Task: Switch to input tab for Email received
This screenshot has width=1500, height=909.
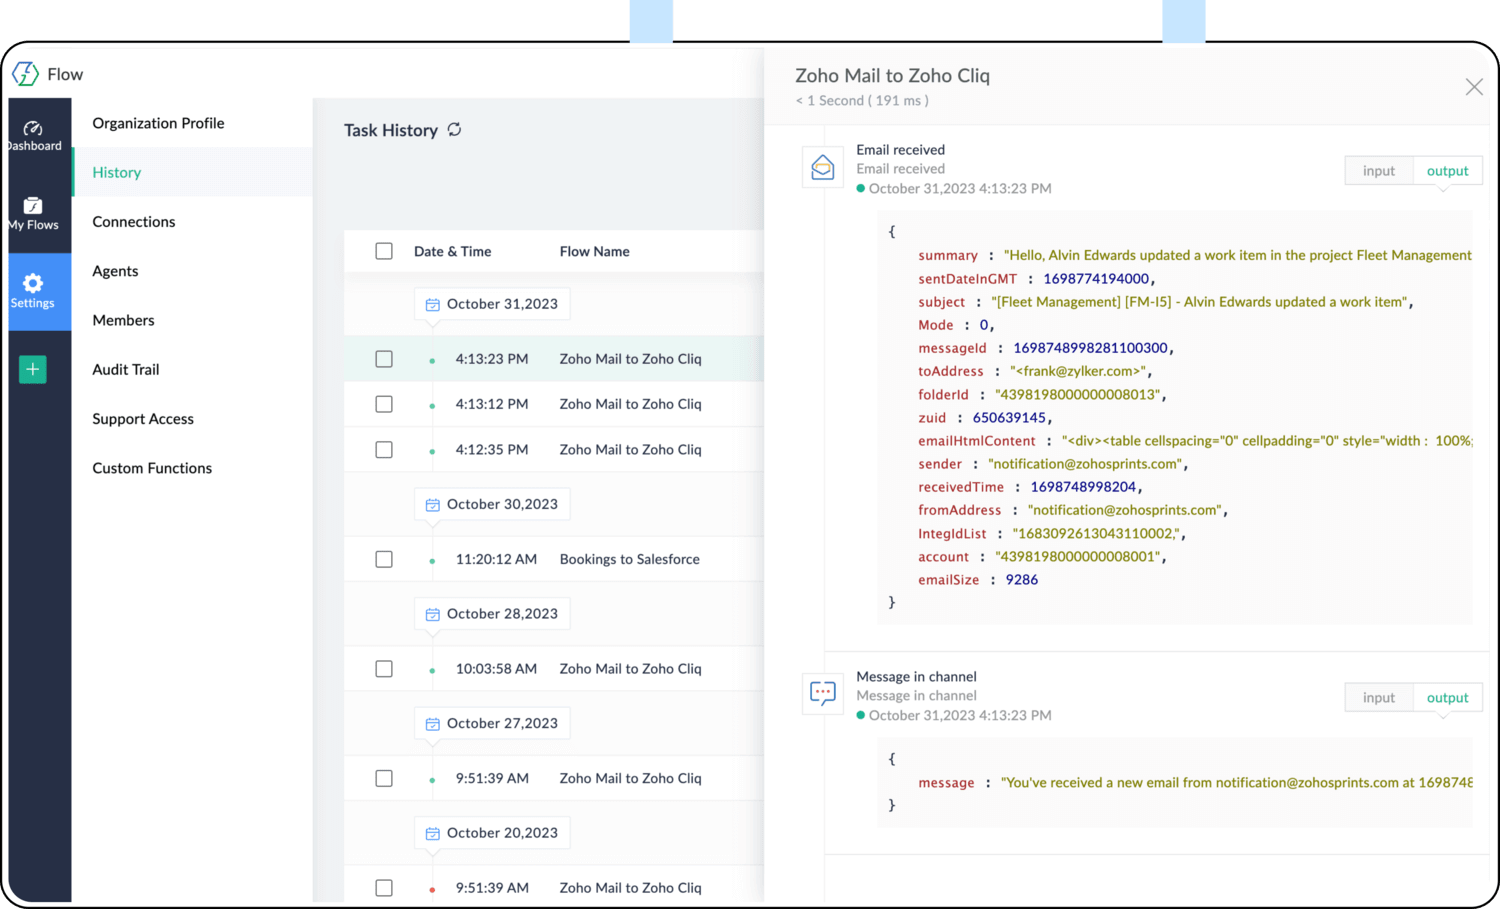Action: pyautogui.click(x=1378, y=171)
